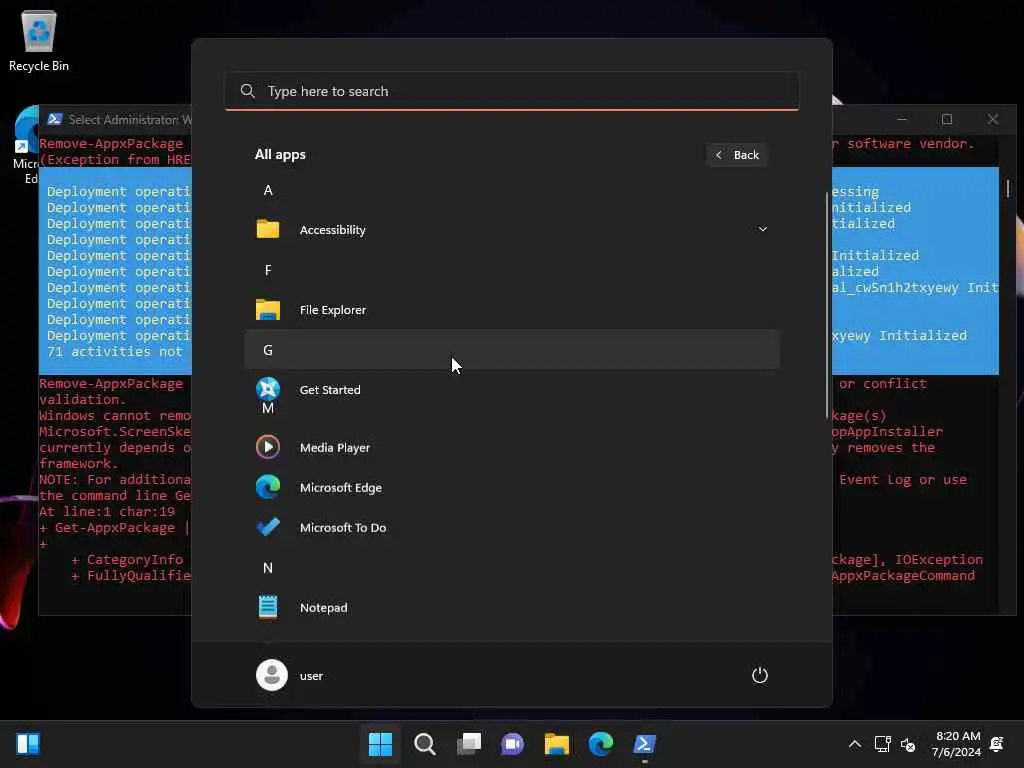Click the PowerShell window title bar icon

[x=55, y=119]
